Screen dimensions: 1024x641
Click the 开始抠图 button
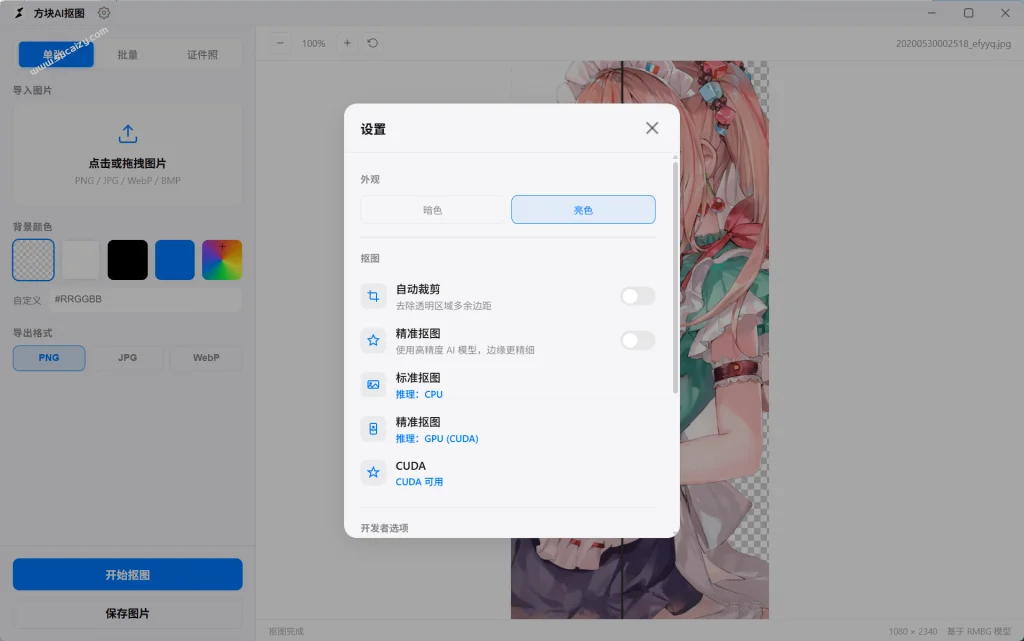click(x=127, y=574)
